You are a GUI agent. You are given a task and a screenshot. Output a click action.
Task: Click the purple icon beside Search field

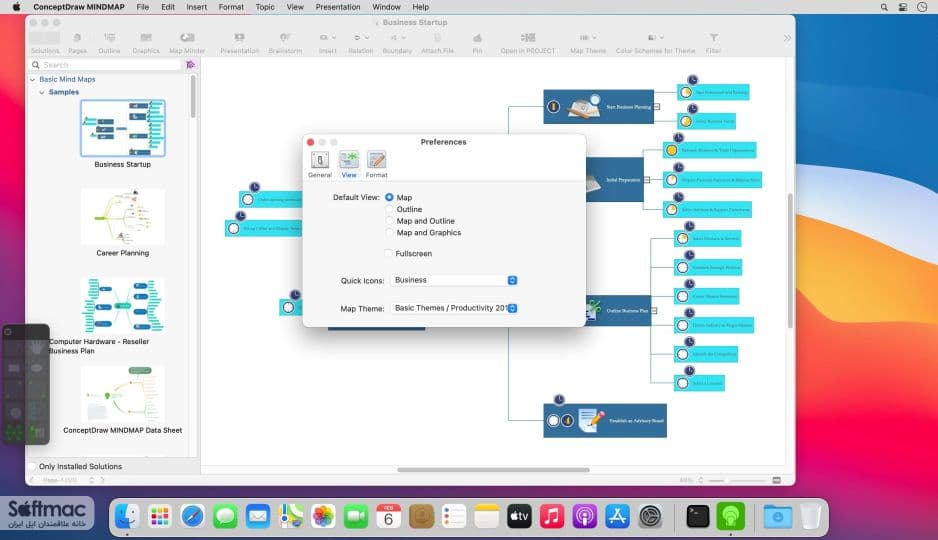click(190, 65)
